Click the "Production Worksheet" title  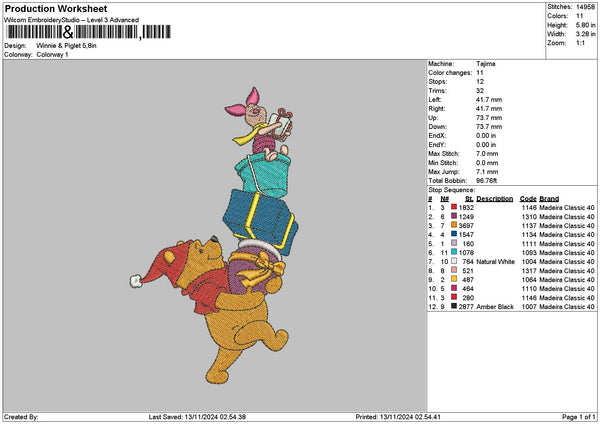(56, 8)
